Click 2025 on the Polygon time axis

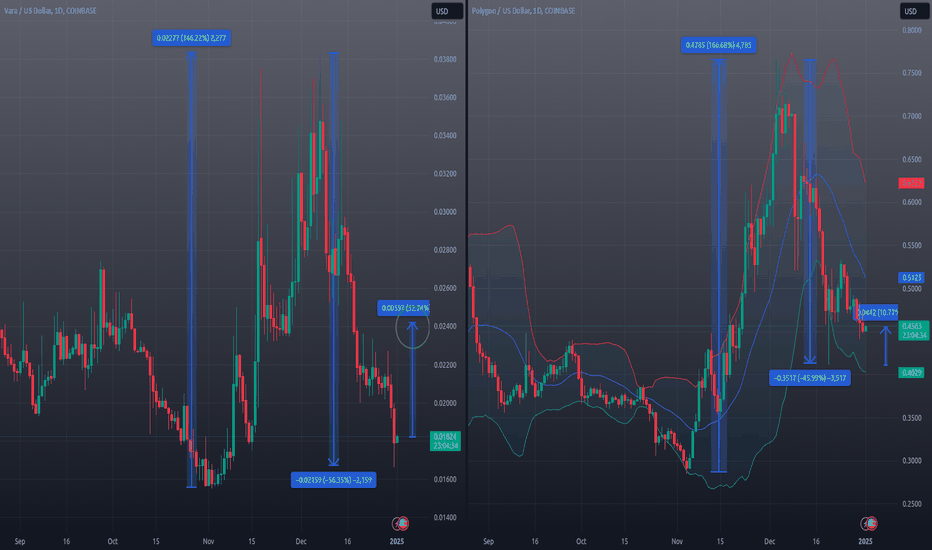pos(865,542)
